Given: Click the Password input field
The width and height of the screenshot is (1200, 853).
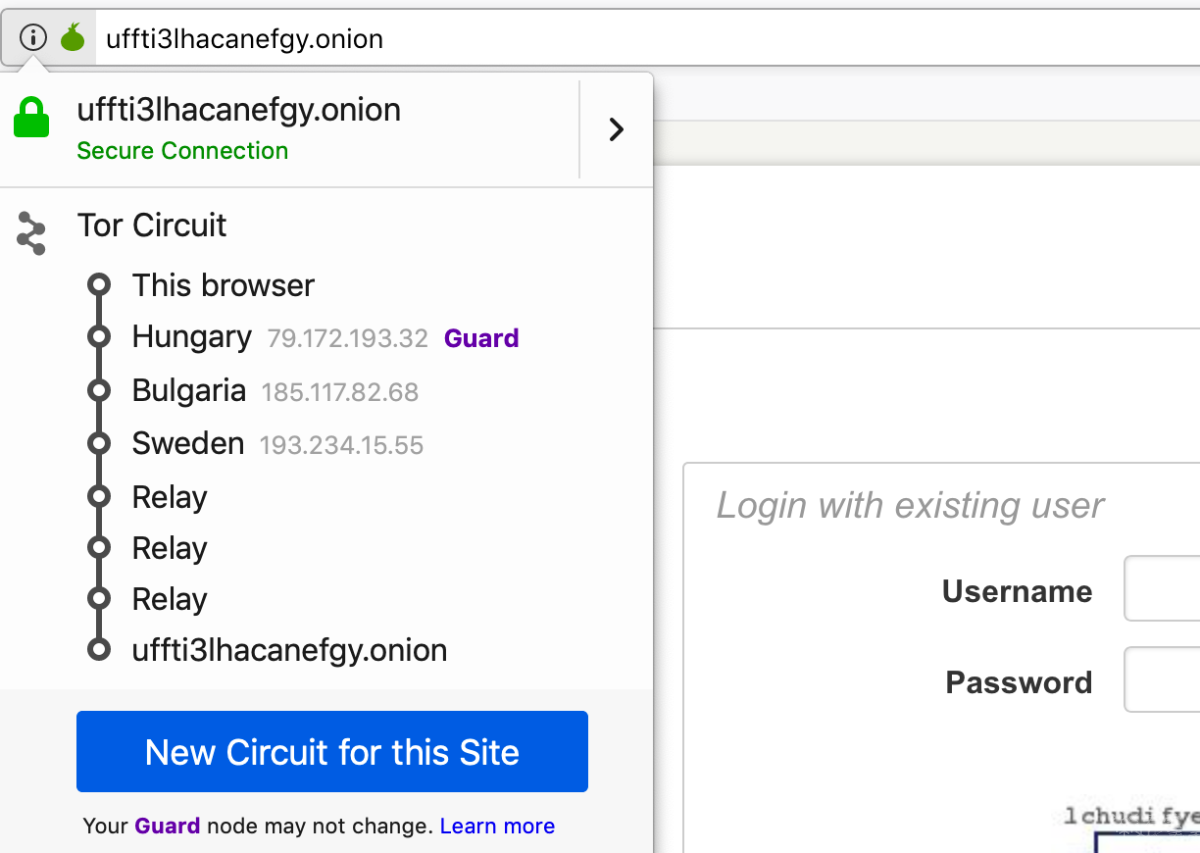Looking at the screenshot, I should (1162, 681).
